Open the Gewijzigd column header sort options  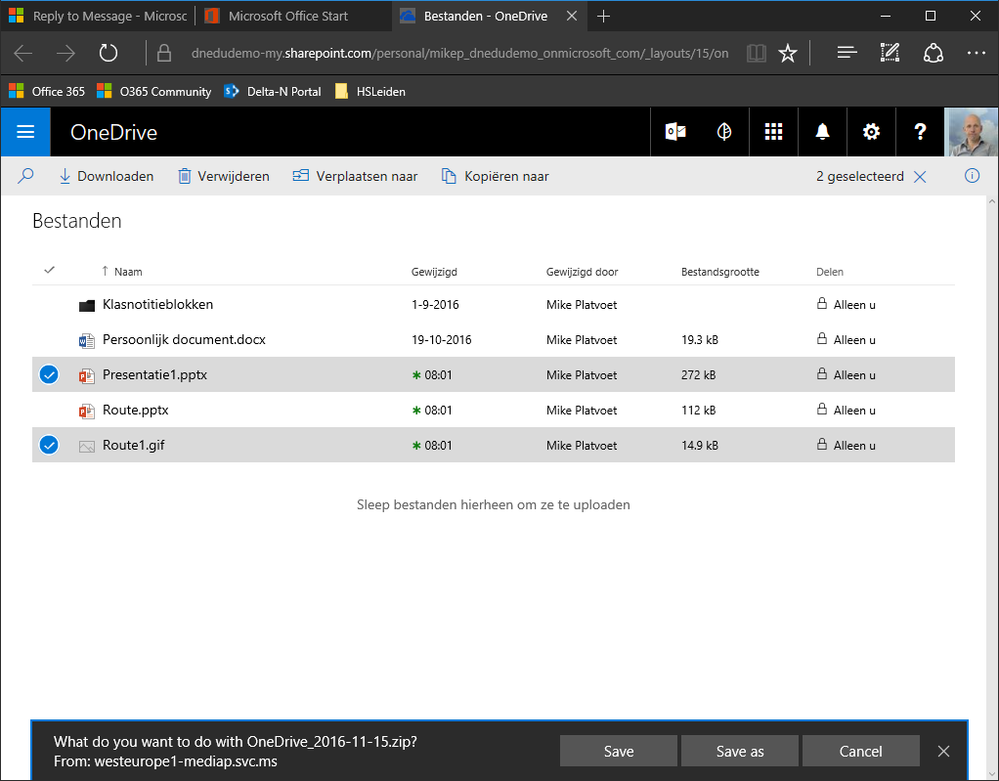434,272
